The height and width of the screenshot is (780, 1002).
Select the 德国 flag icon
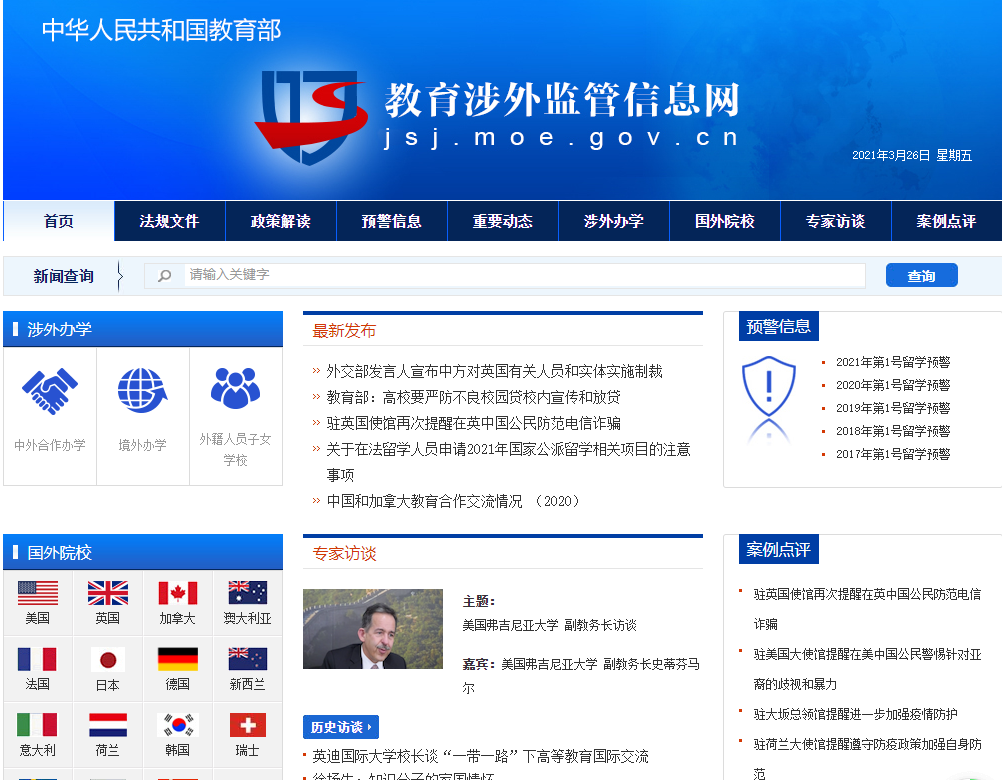[178, 659]
